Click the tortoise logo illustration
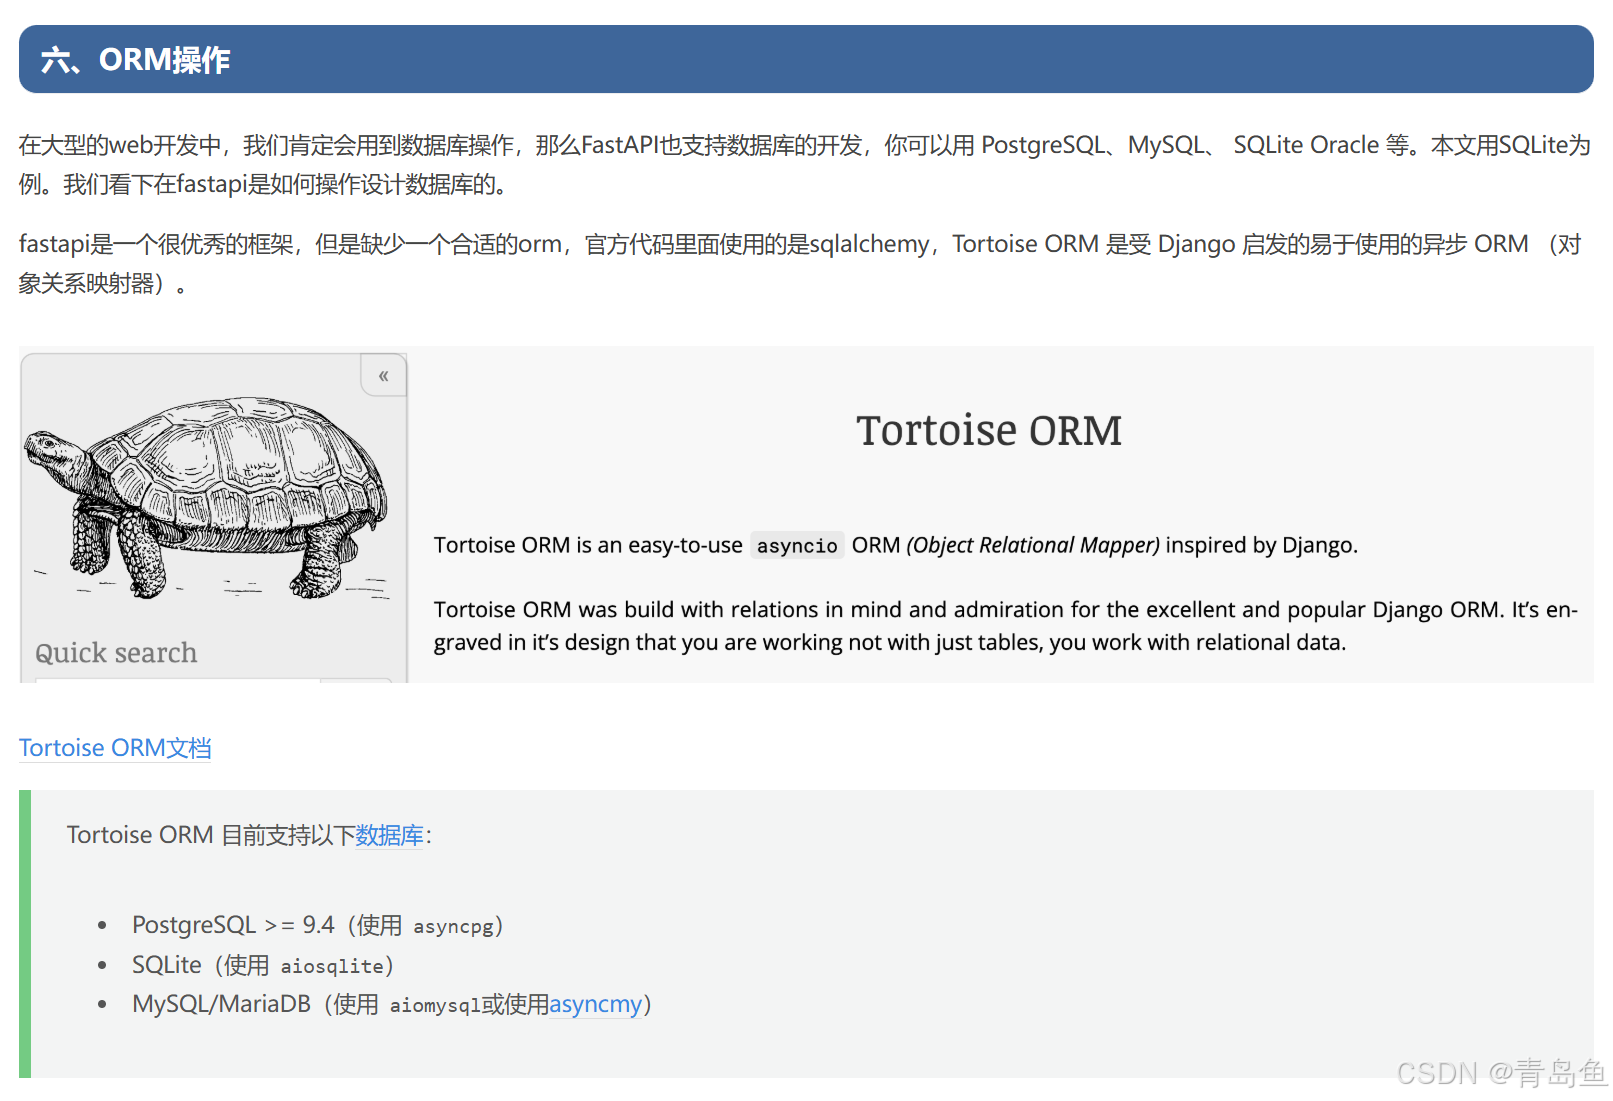This screenshot has width=1613, height=1101. pos(200,500)
